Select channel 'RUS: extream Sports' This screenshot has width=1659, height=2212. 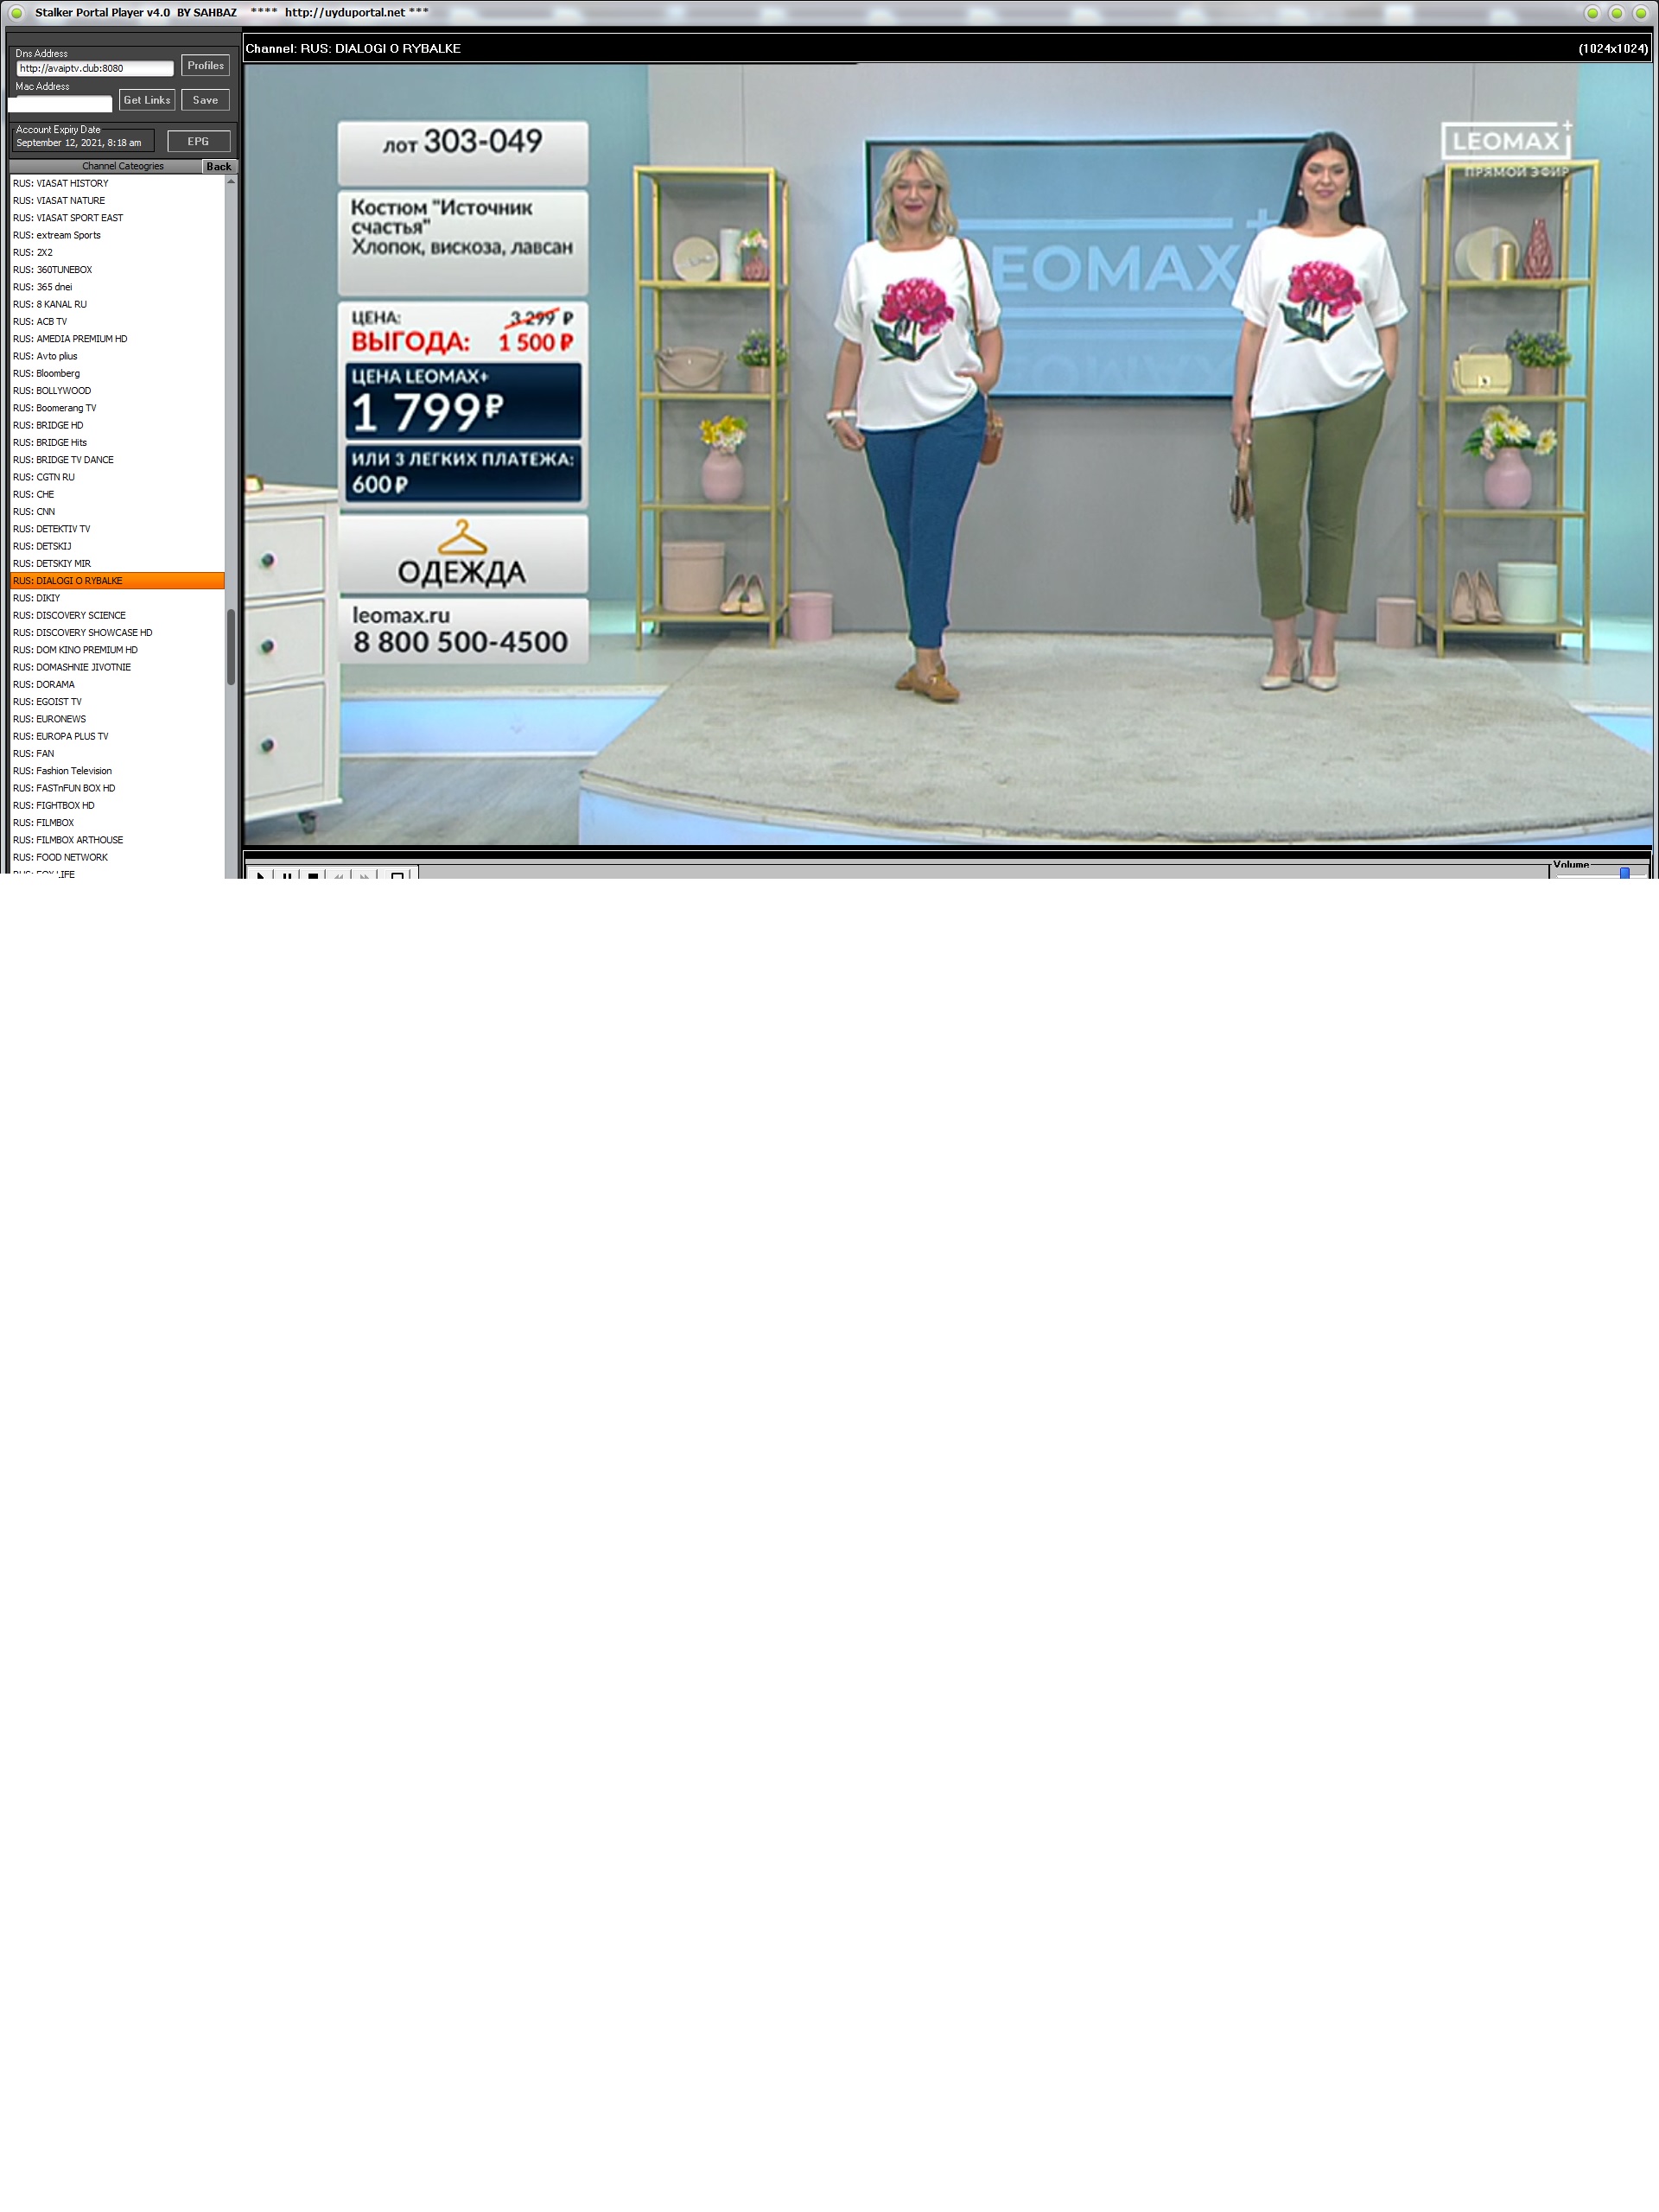[117, 236]
